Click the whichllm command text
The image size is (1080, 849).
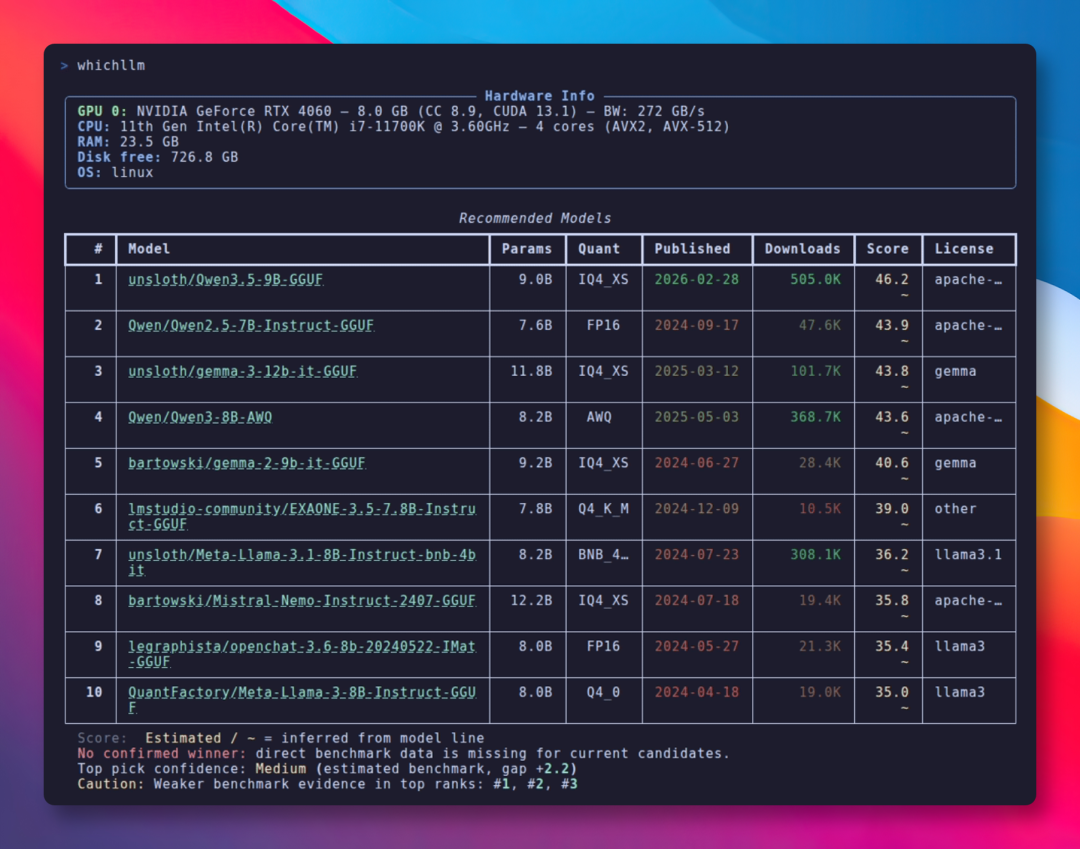pos(111,65)
